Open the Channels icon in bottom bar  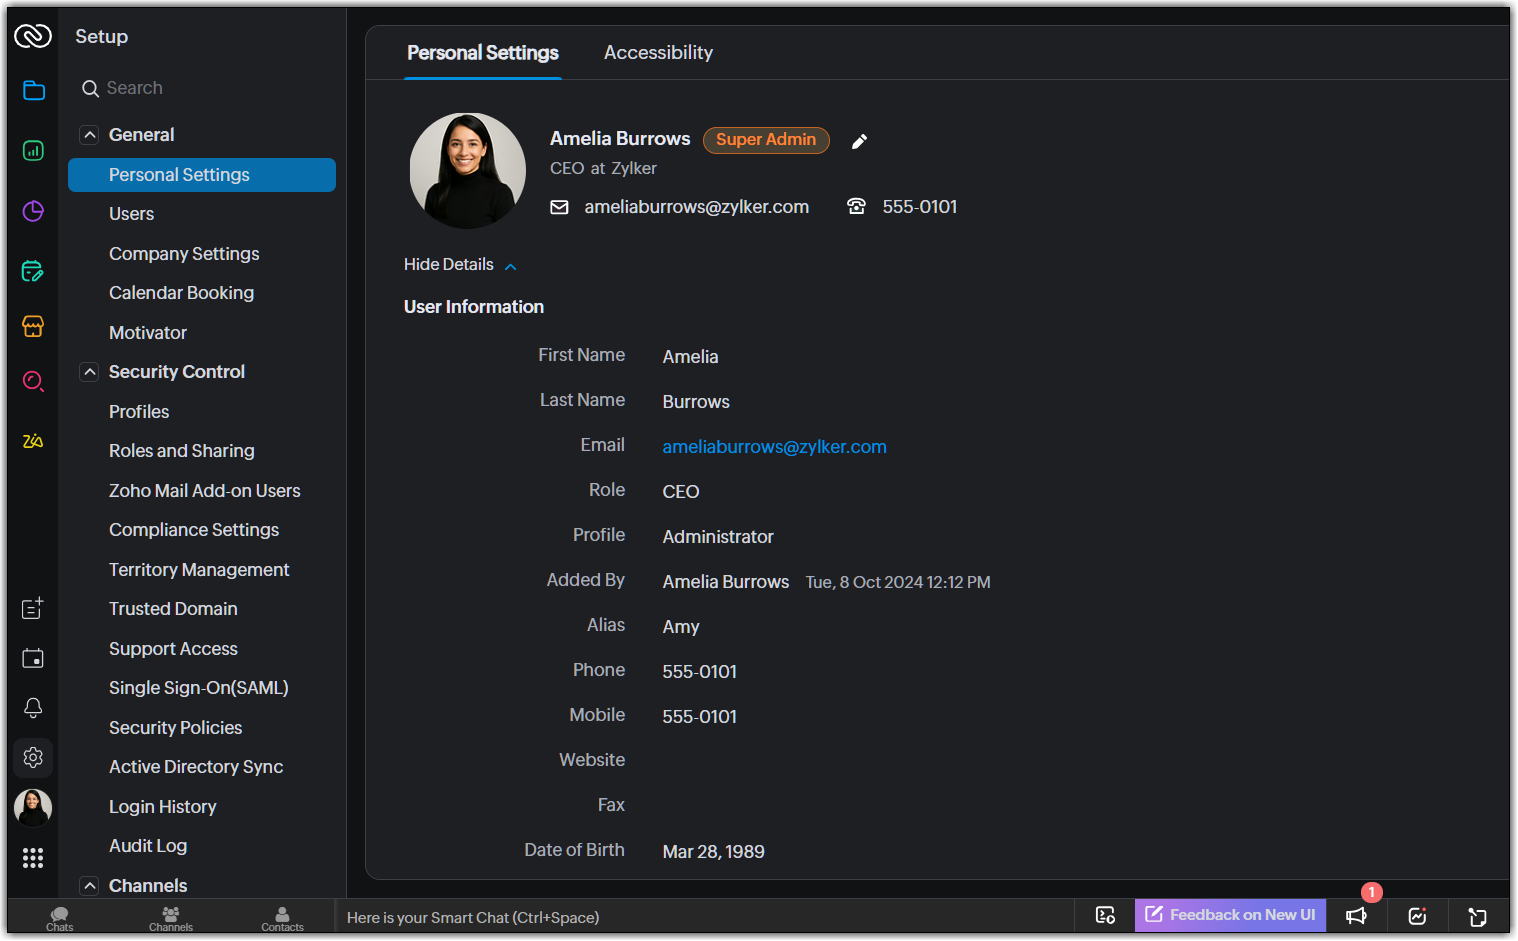click(171, 918)
